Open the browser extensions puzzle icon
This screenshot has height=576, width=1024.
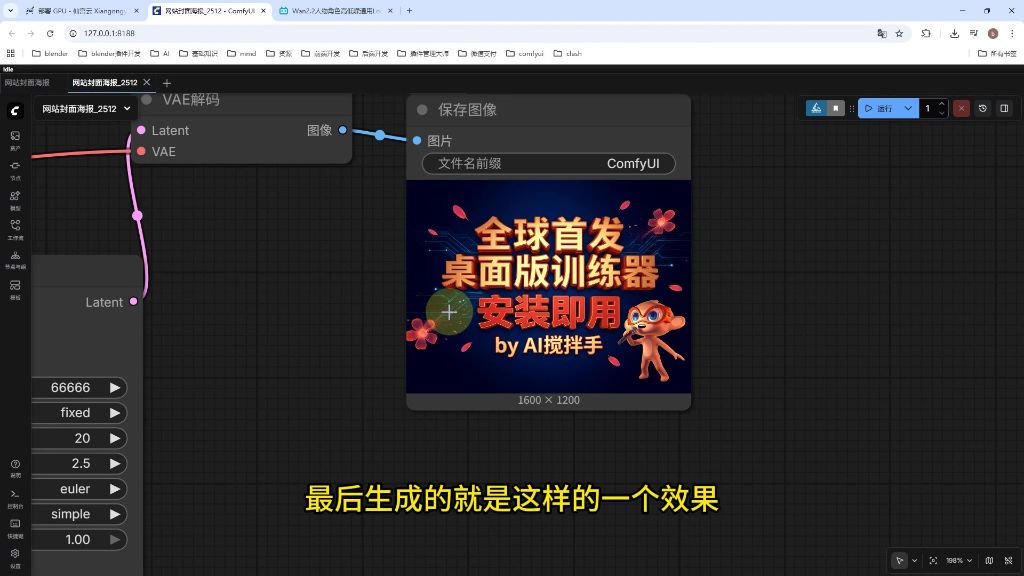(926, 33)
